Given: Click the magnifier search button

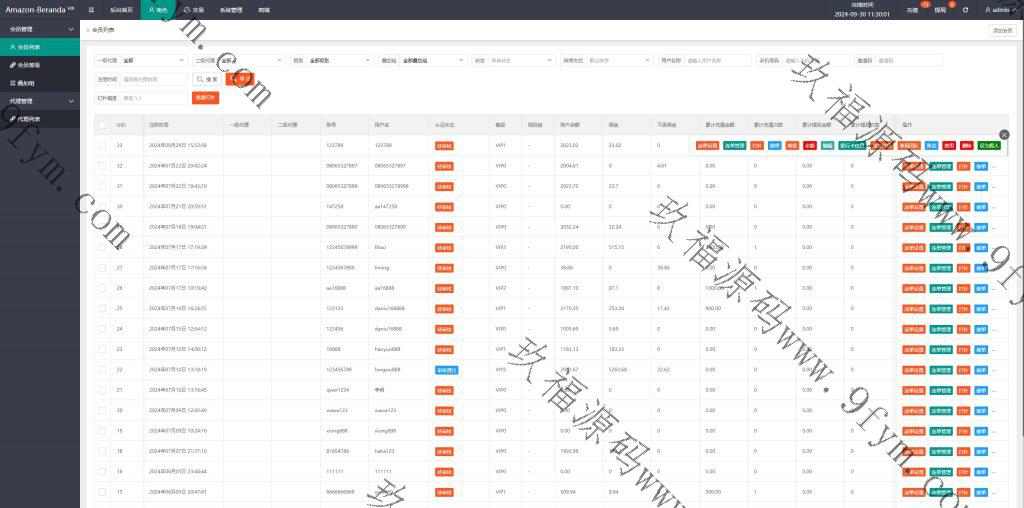Looking at the screenshot, I should 207,78.
